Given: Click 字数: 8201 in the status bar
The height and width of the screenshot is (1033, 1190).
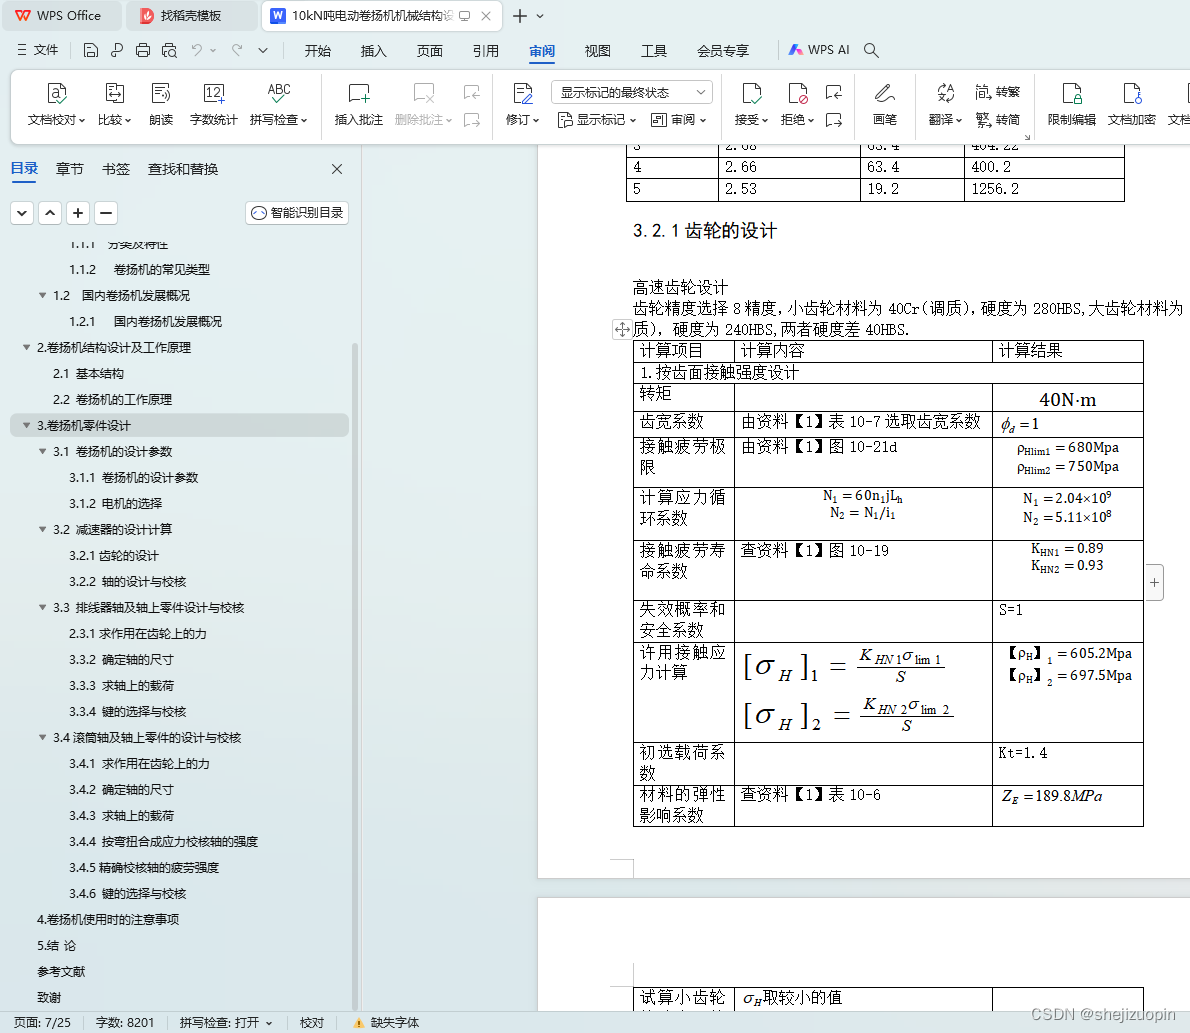Looking at the screenshot, I should [124, 1022].
